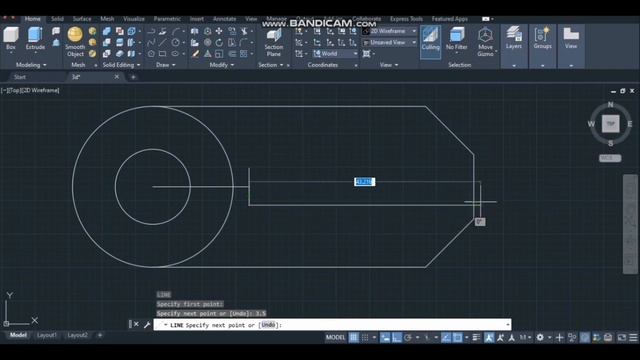Open the Annotate ribbon tab
The width and height of the screenshot is (640, 360).
click(224, 19)
